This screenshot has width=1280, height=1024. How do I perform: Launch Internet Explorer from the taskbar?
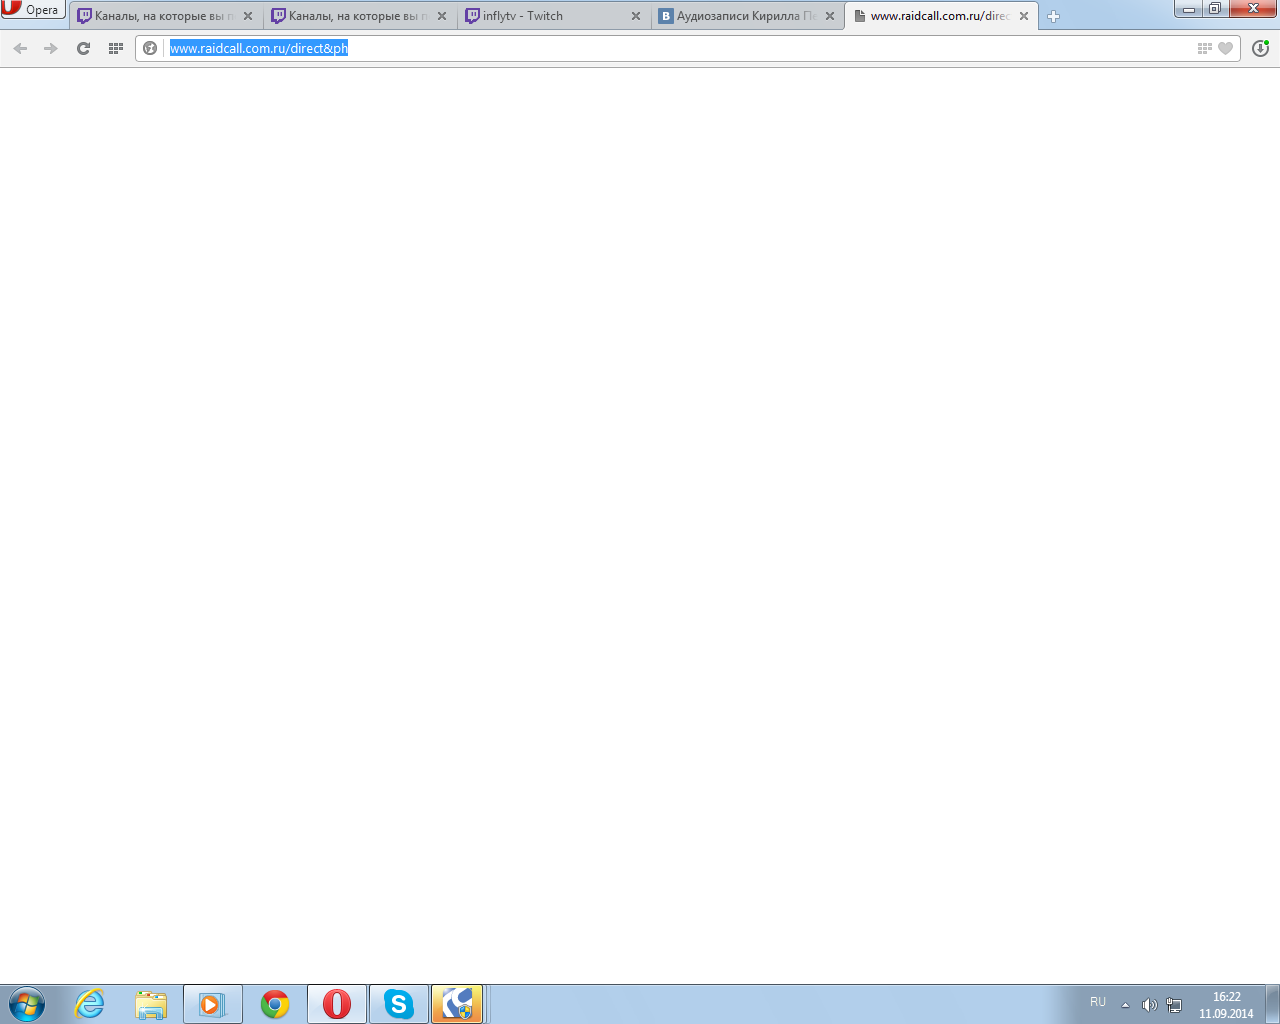90,1004
